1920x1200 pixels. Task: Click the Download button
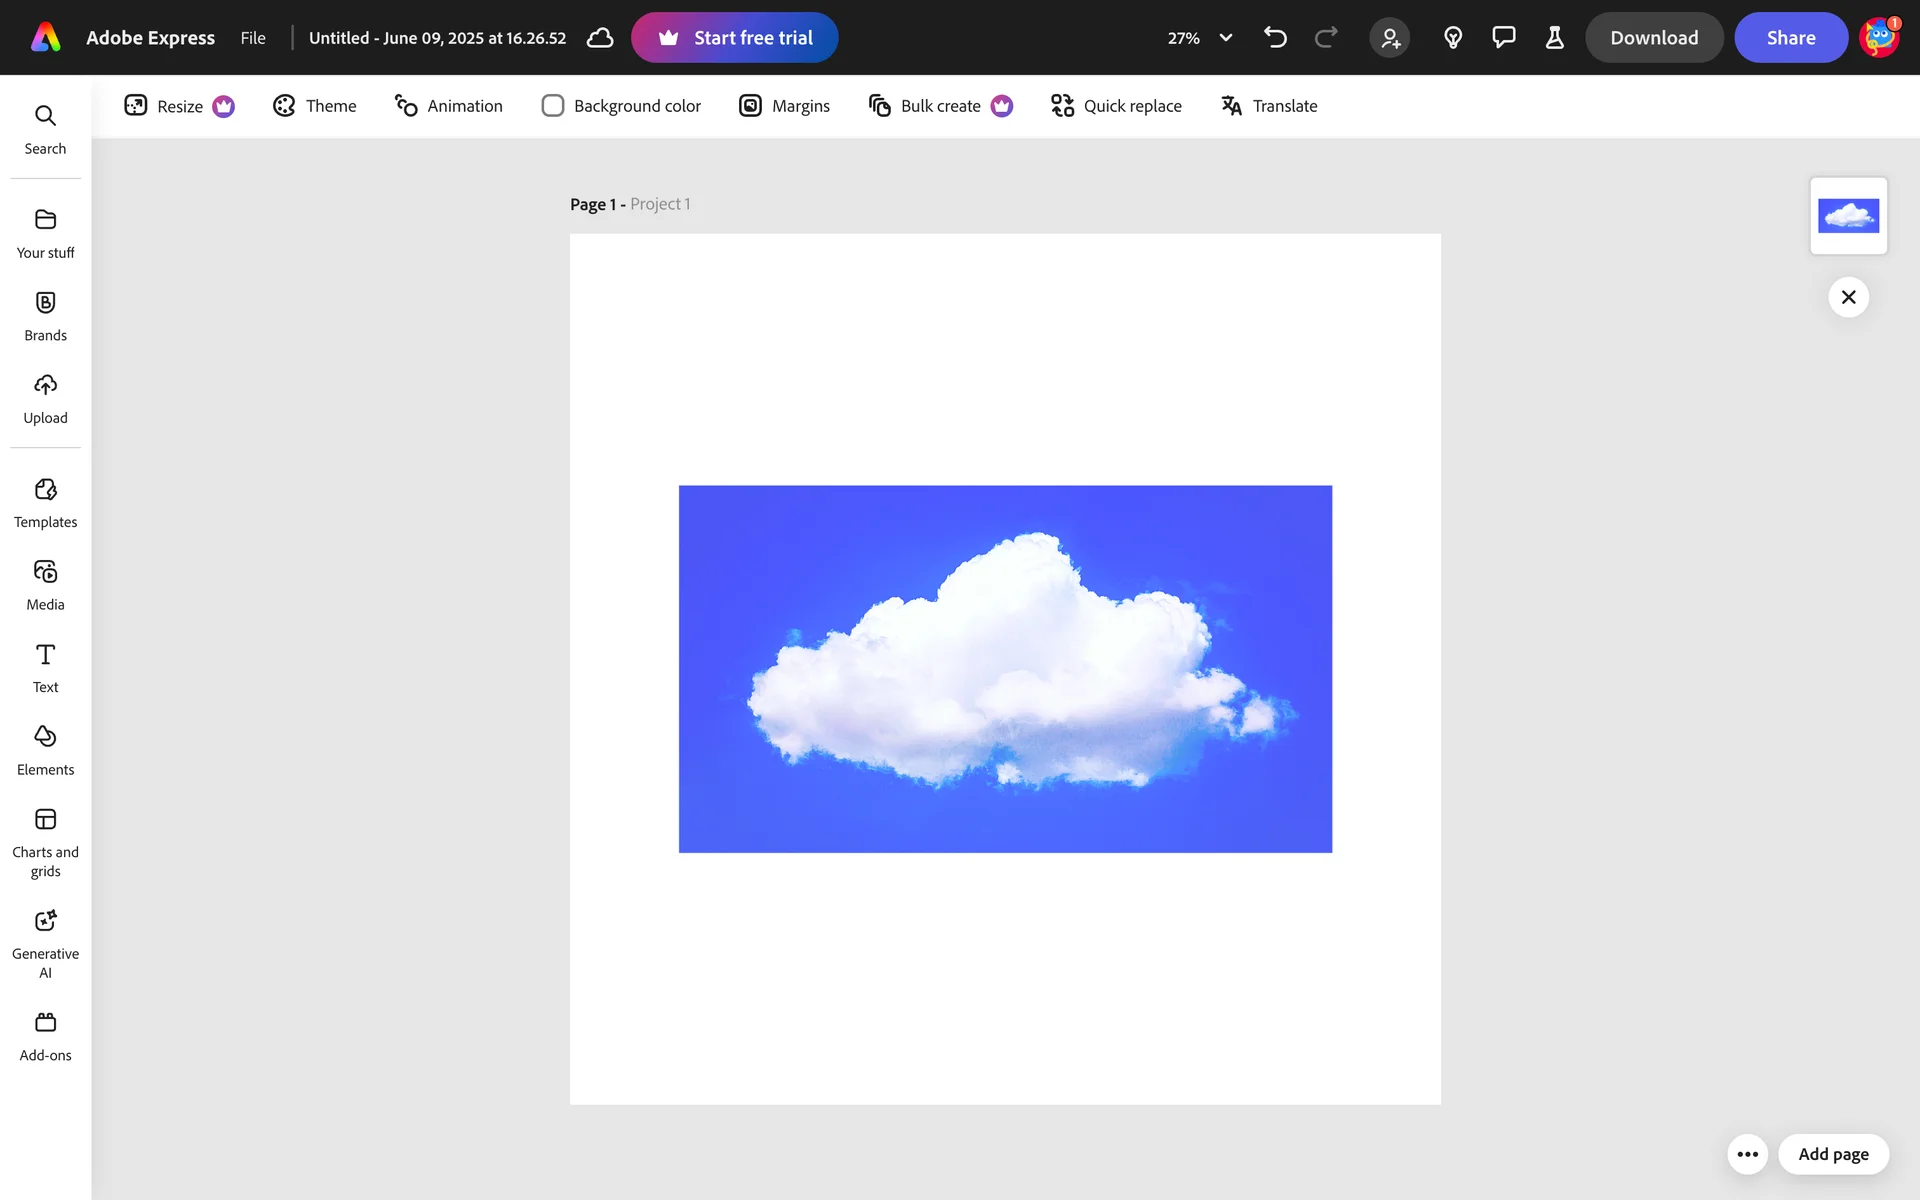1654,38
